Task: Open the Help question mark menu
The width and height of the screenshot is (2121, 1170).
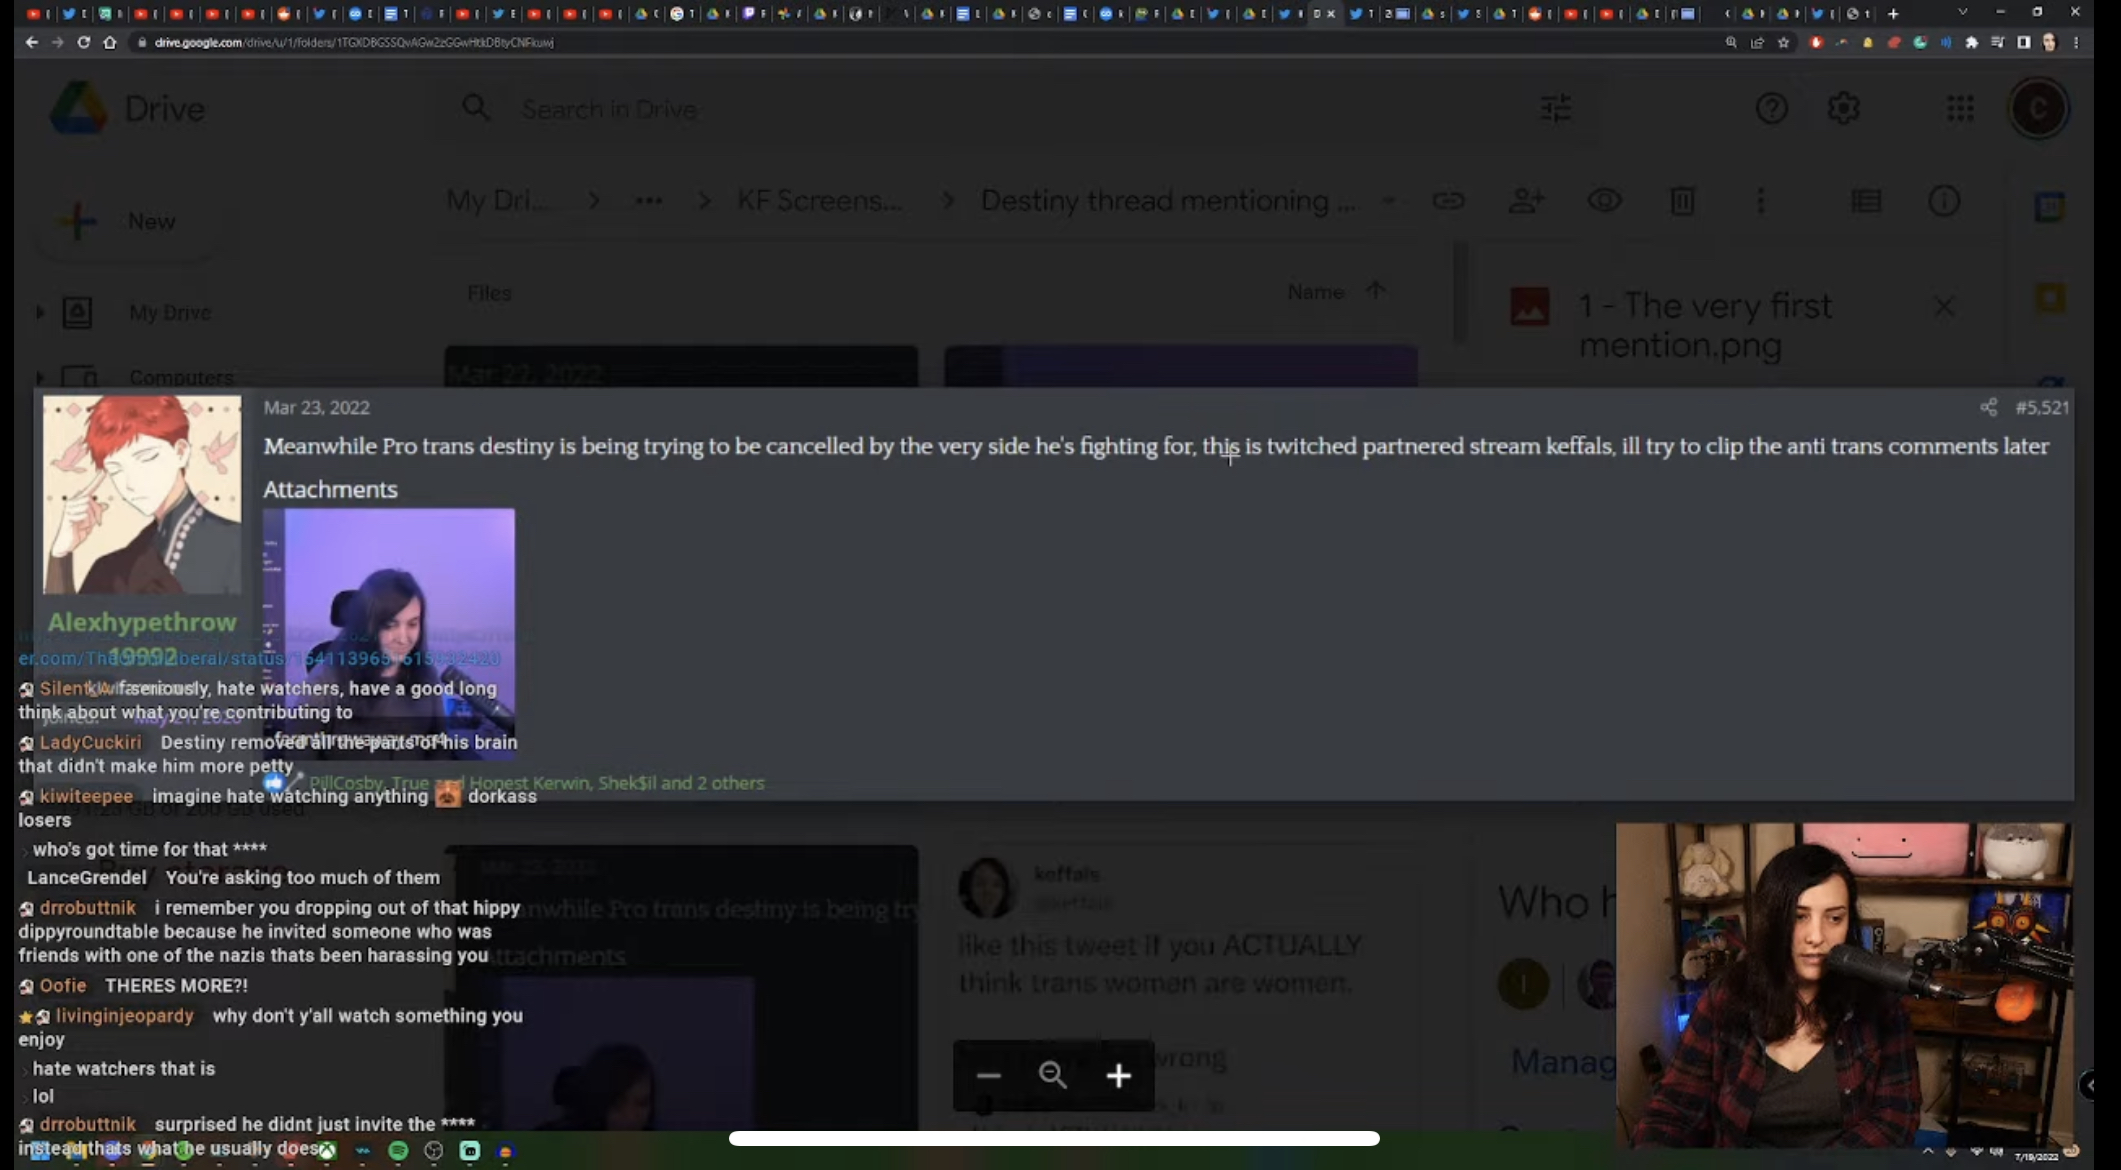Action: (1771, 108)
